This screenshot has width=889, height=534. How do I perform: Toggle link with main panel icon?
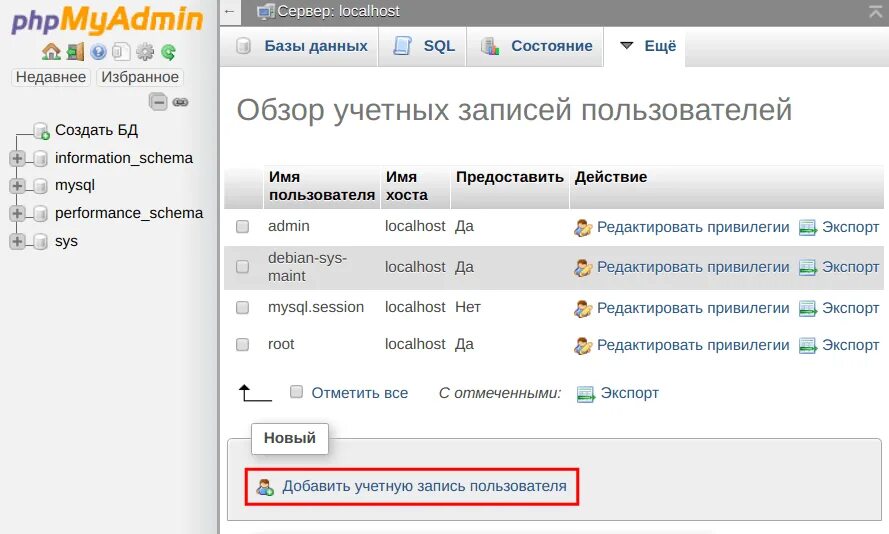tap(180, 102)
